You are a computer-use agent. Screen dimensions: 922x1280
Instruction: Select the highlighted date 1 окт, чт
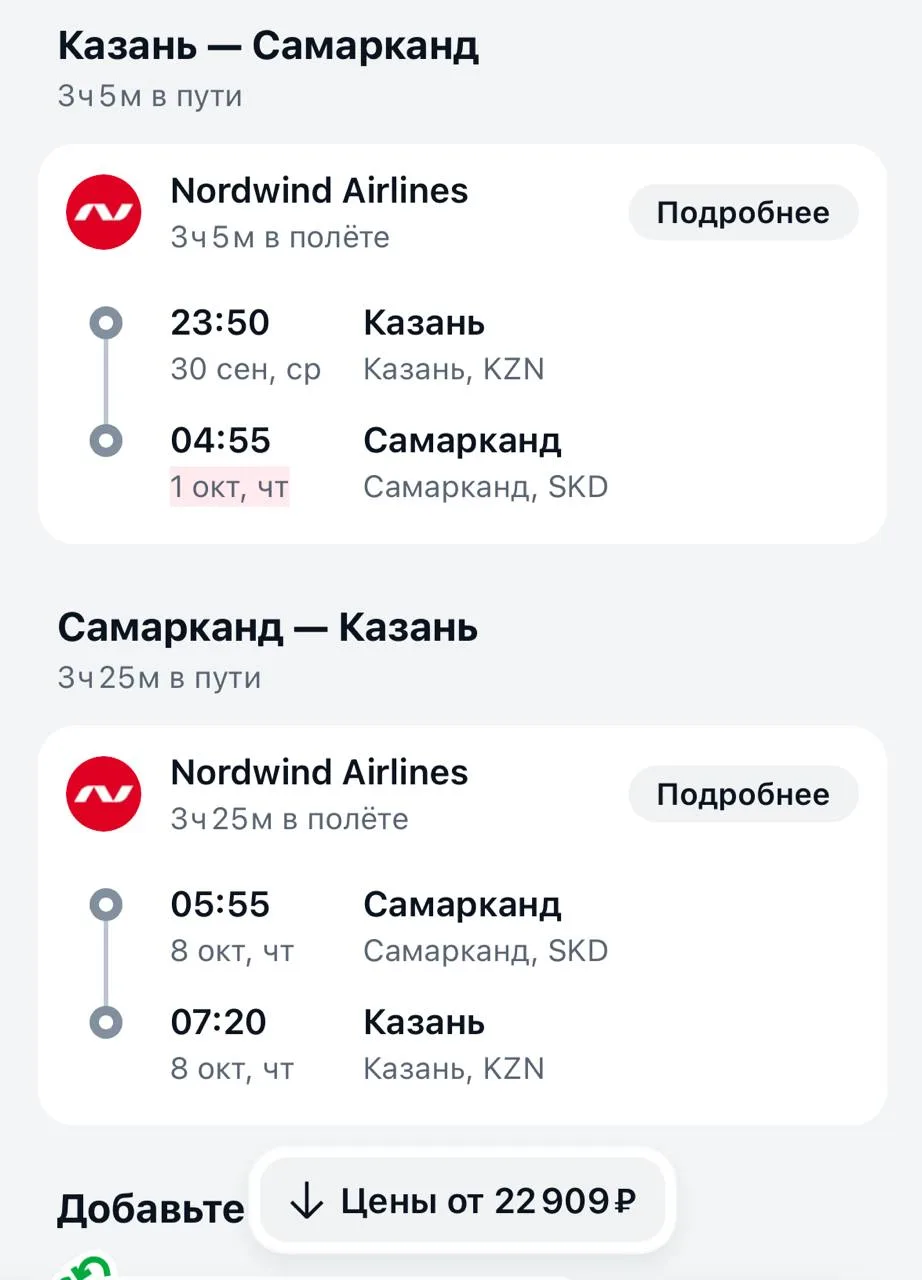230,487
